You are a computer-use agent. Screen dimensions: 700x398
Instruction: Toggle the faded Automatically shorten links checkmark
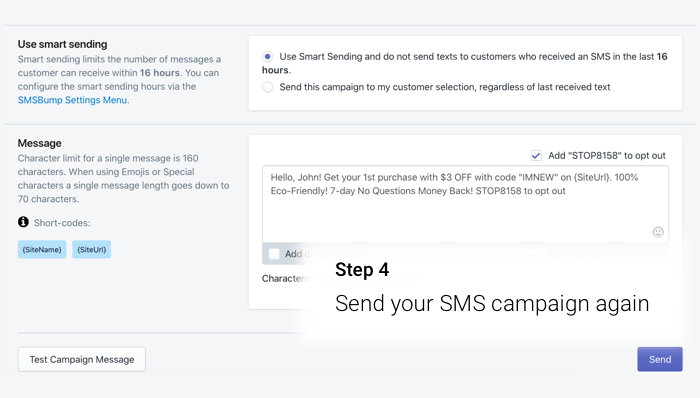click(535, 254)
